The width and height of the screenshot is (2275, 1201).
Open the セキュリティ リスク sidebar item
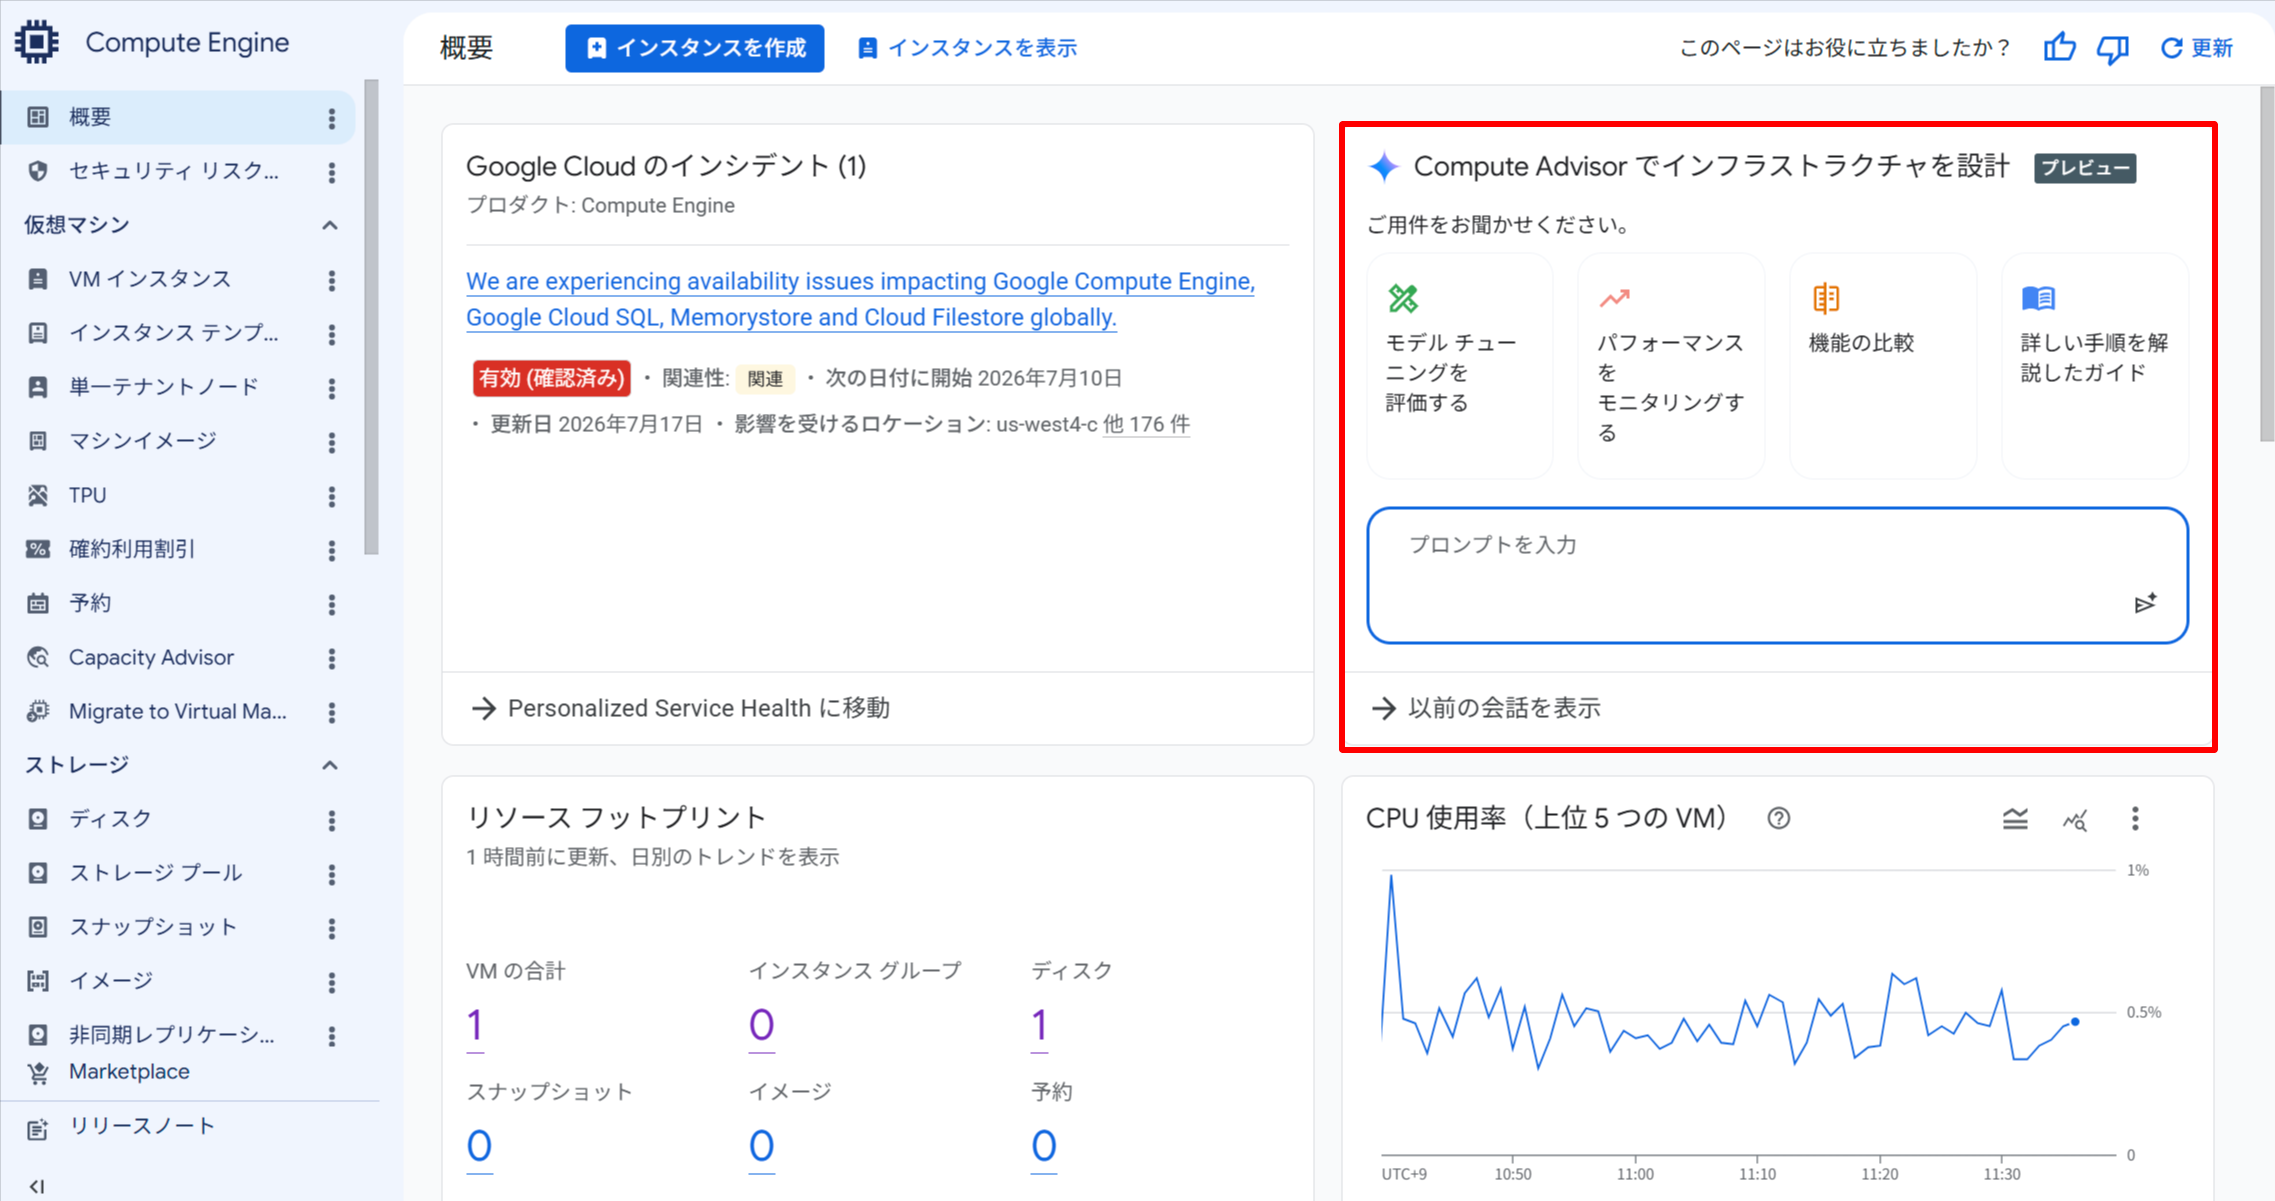178,171
